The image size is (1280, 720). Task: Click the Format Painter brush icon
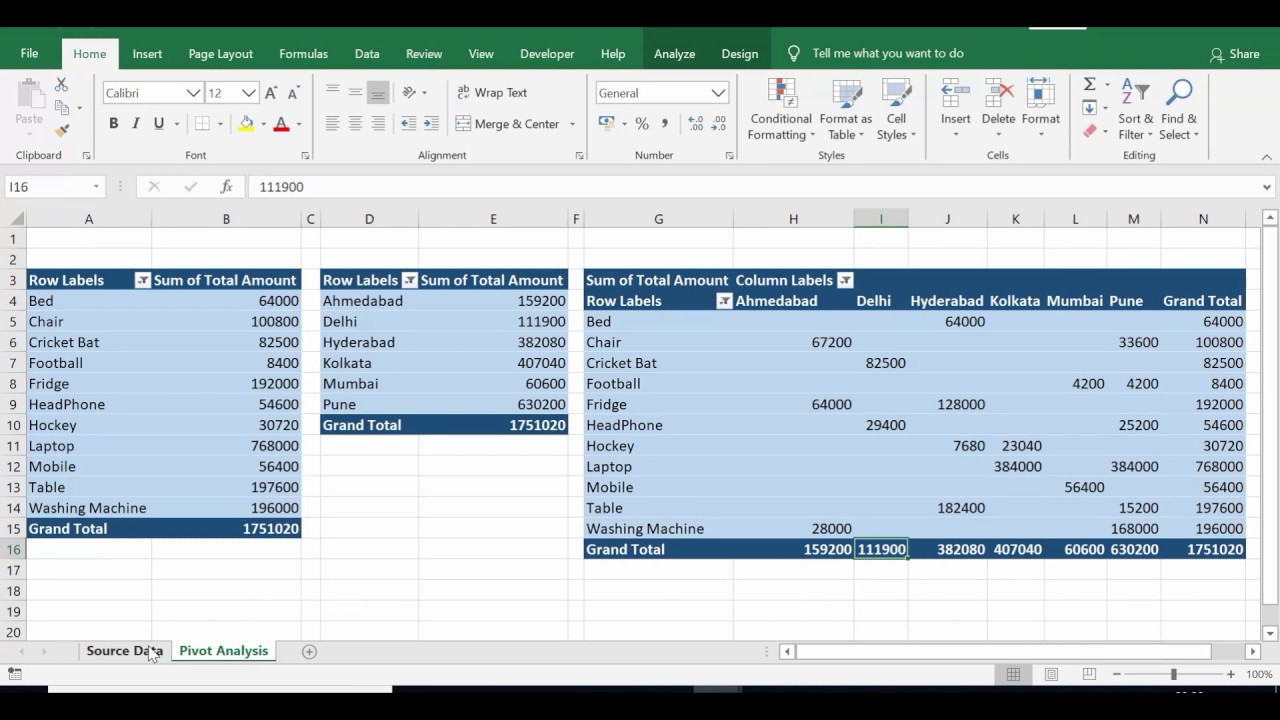tap(62, 130)
